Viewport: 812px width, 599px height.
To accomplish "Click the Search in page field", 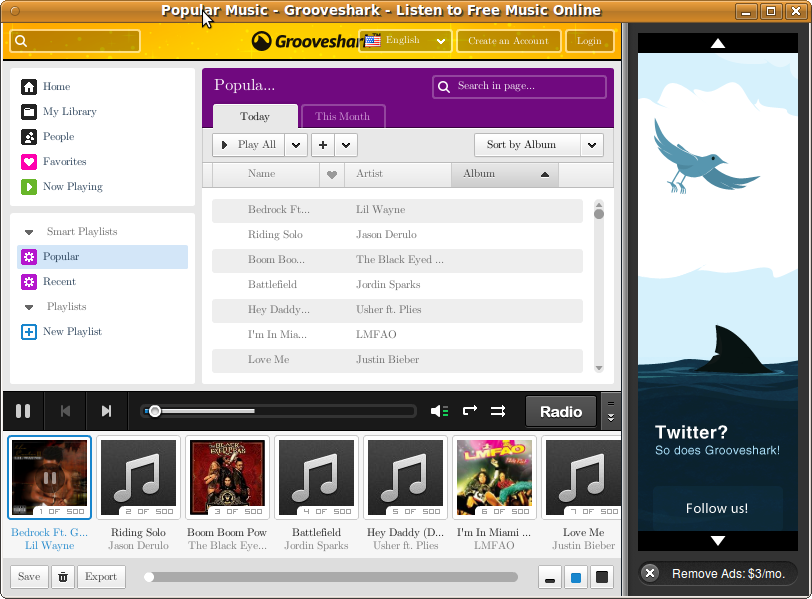I will pos(519,86).
